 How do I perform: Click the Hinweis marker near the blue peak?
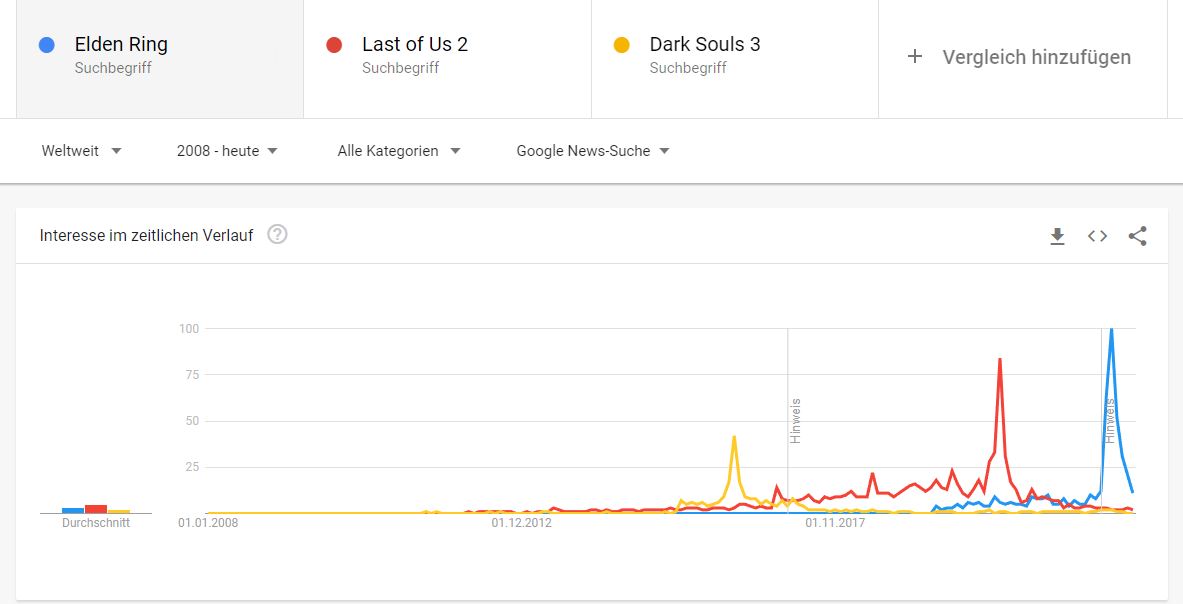(x=1109, y=421)
